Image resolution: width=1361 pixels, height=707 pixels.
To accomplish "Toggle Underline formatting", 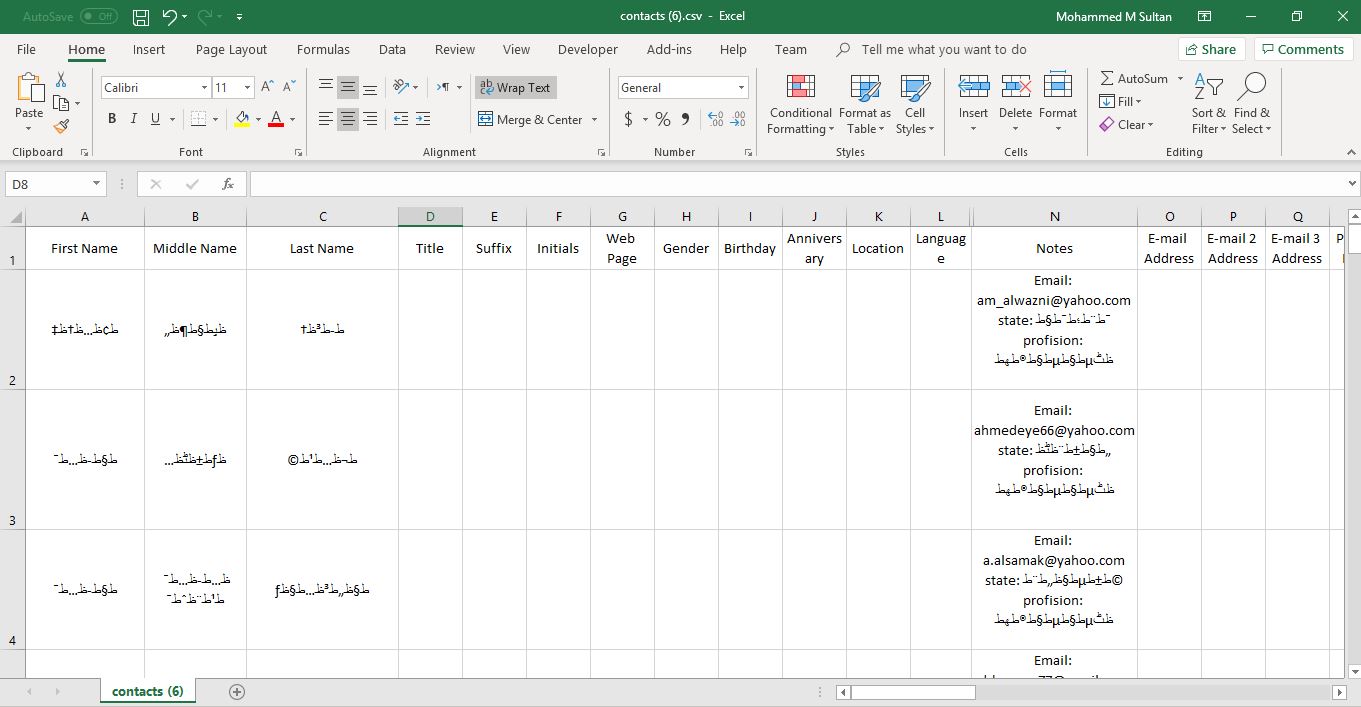I will coord(156,119).
